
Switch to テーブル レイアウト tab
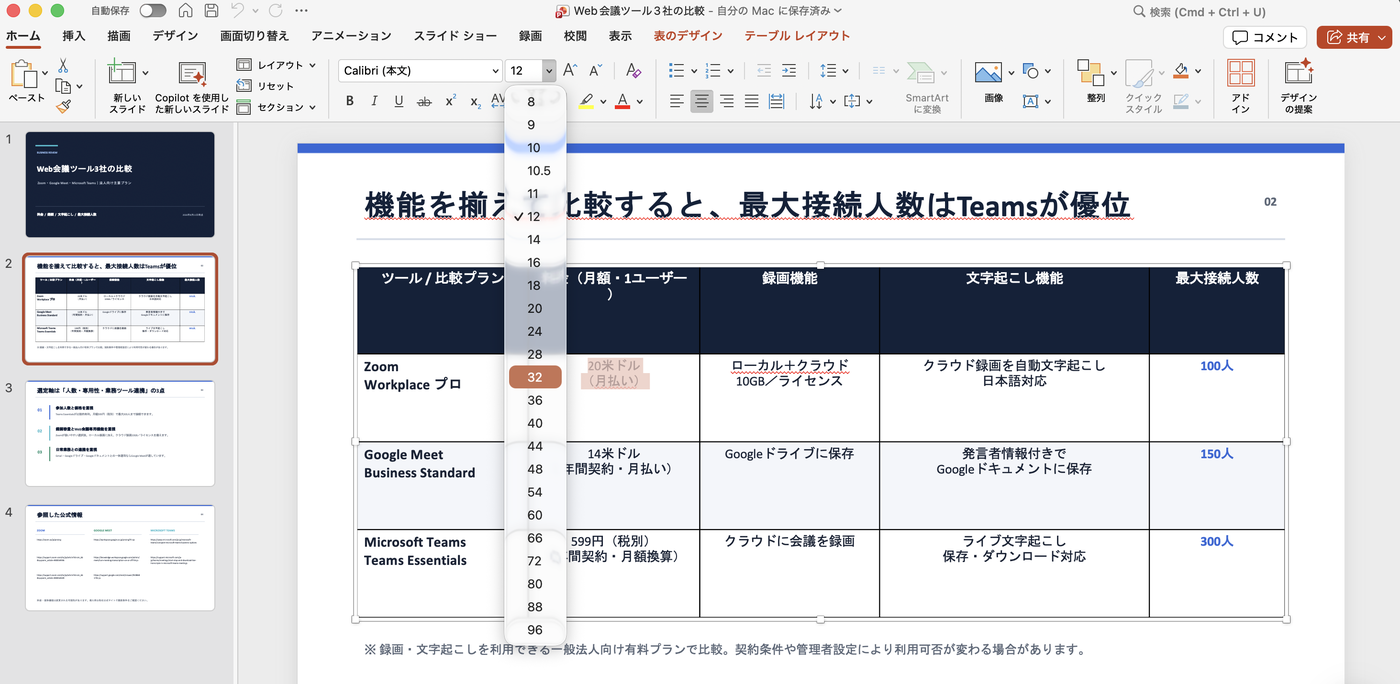tap(797, 36)
